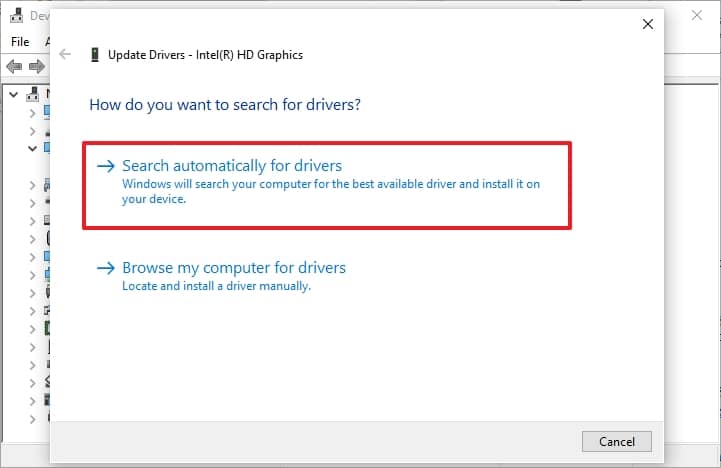Click the dialog's back arrow
Screen dimensions: 721x468
tap(65, 54)
